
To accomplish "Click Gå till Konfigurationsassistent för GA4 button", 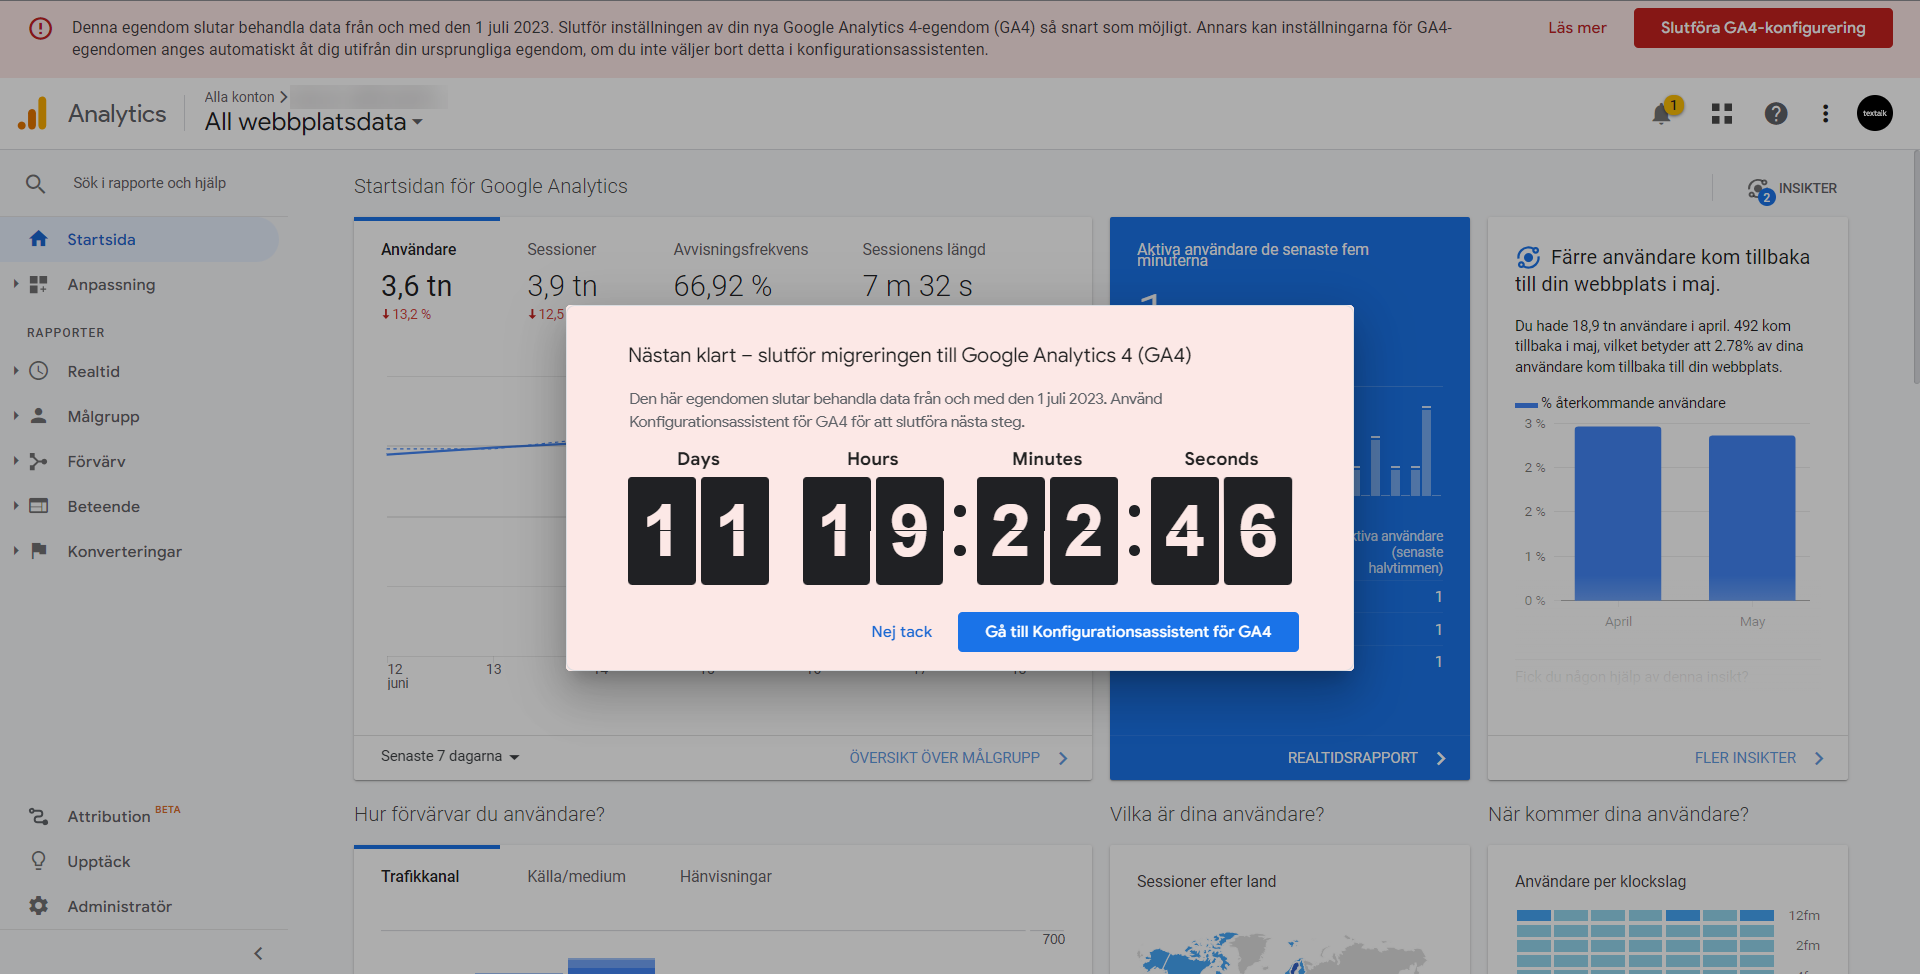I will point(1127,632).
